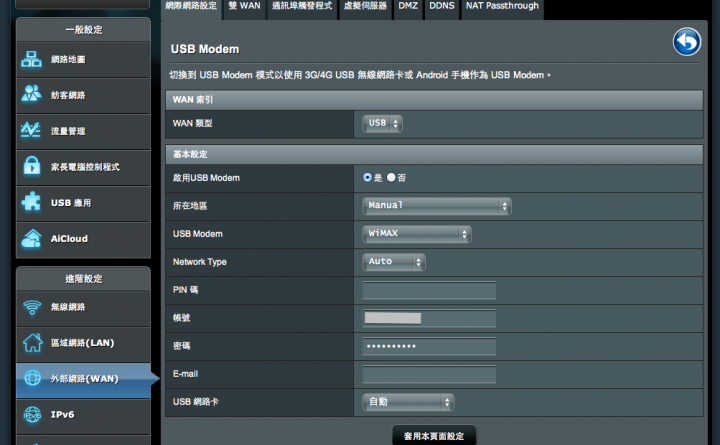Click the 啟用USB Modem row label

[x=206, y=178]
